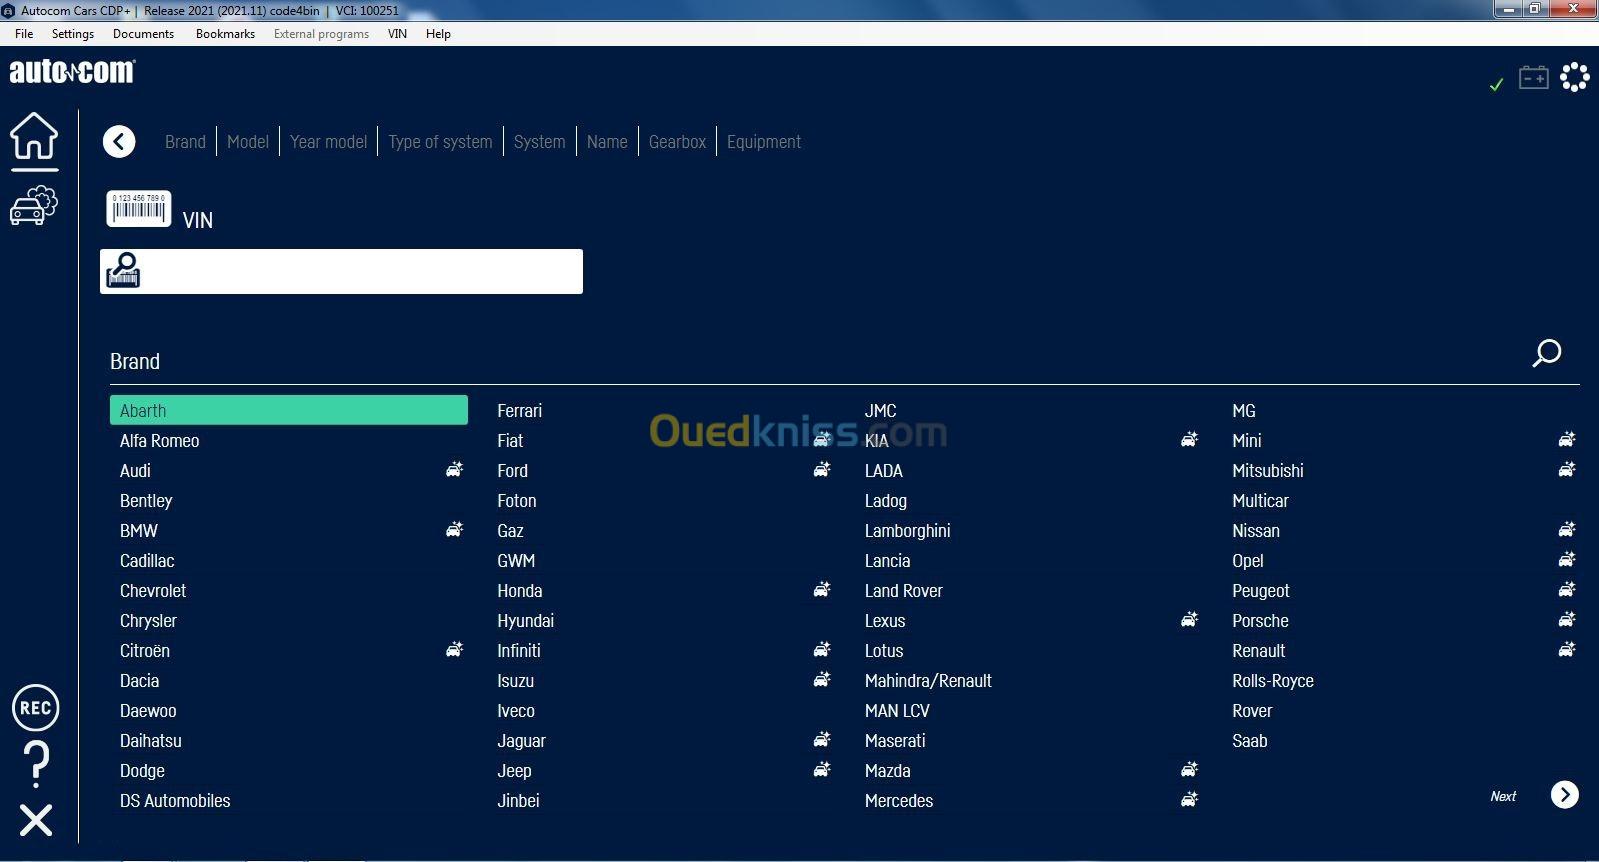Open the Settings menu

(x=73, y=33)
